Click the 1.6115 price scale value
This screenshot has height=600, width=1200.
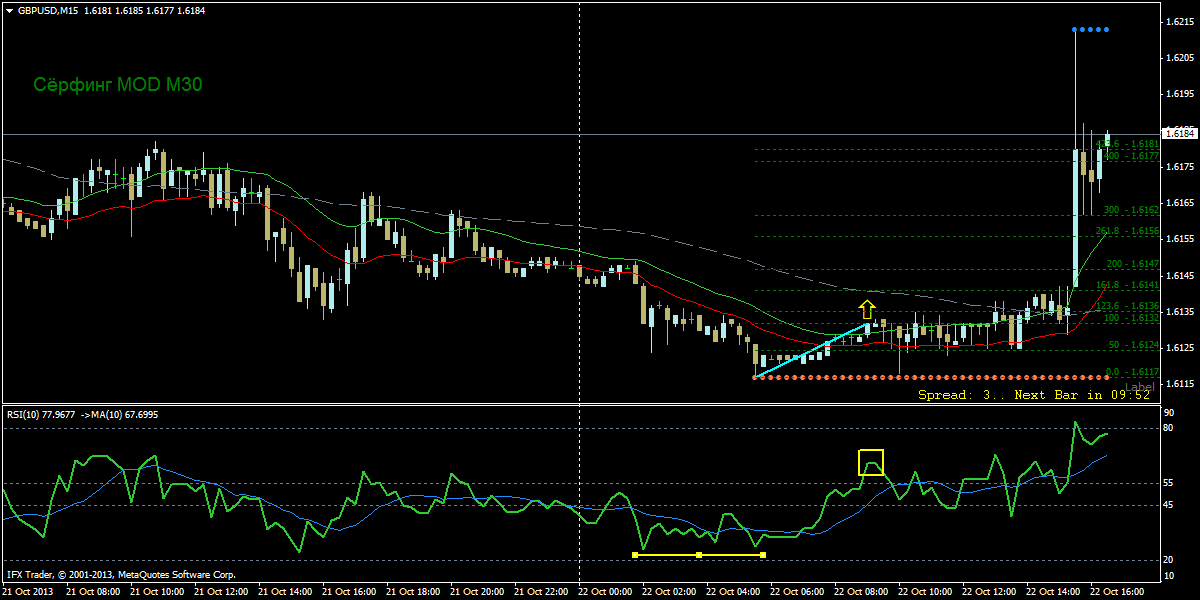(1178, 384)
